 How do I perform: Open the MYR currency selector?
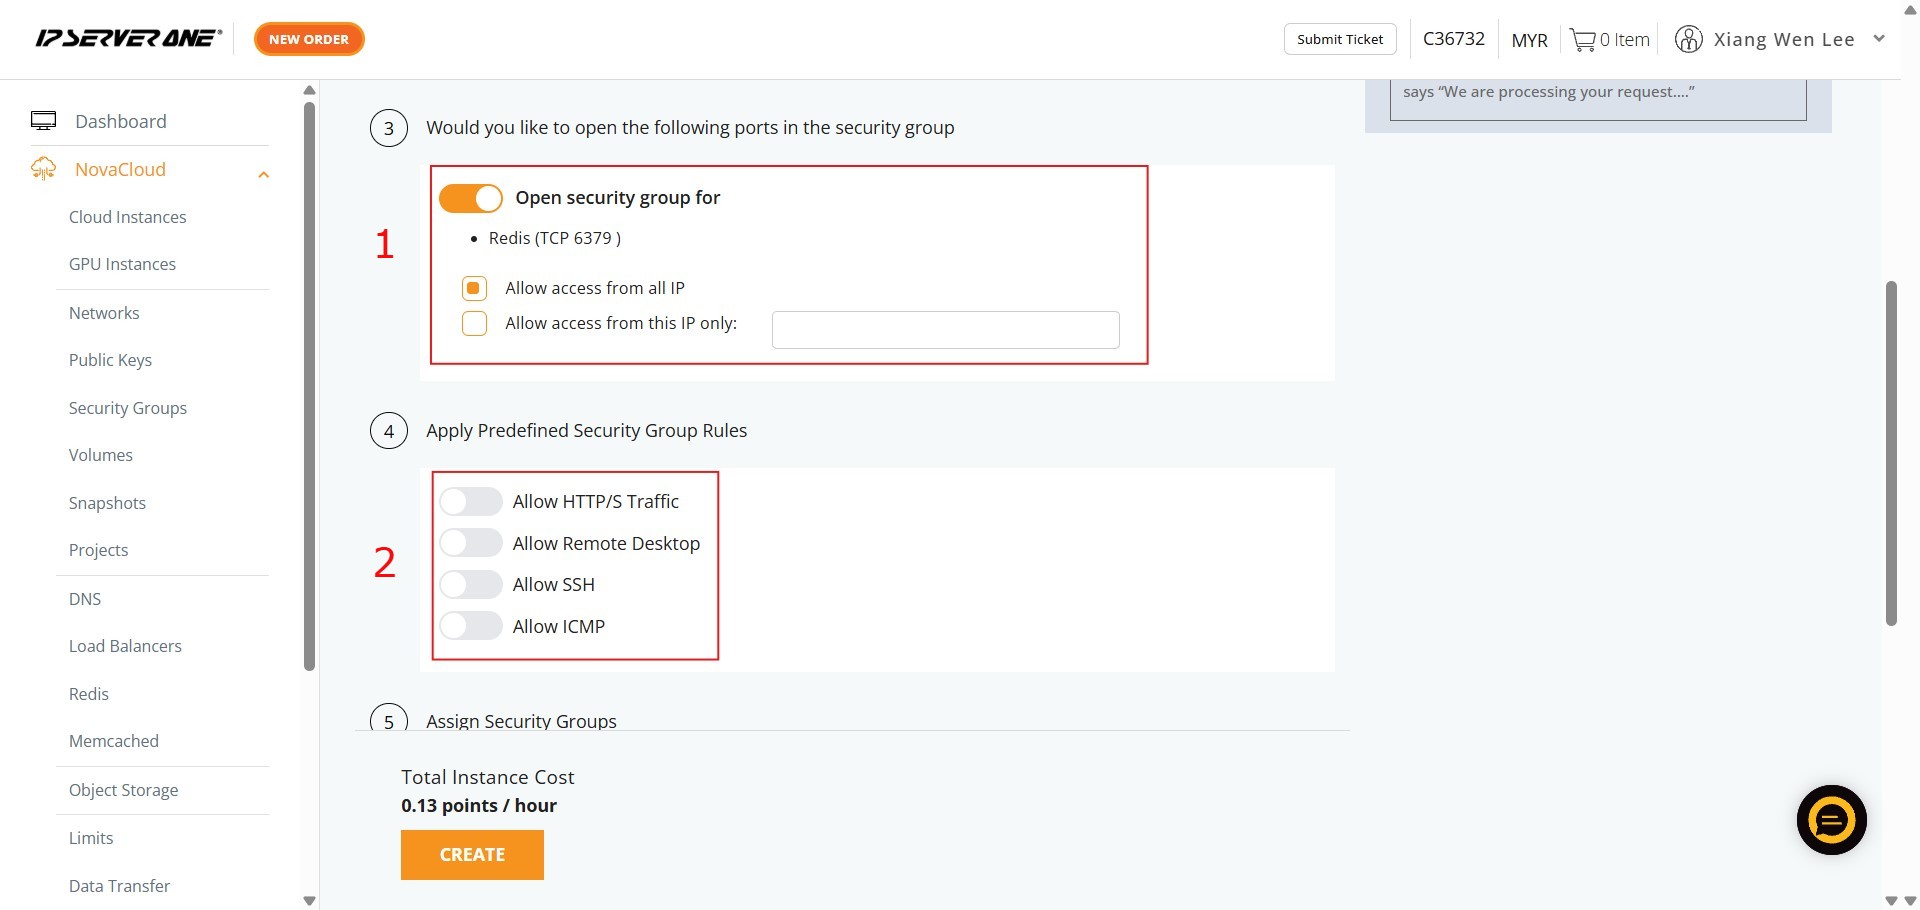pos(1529,40)
